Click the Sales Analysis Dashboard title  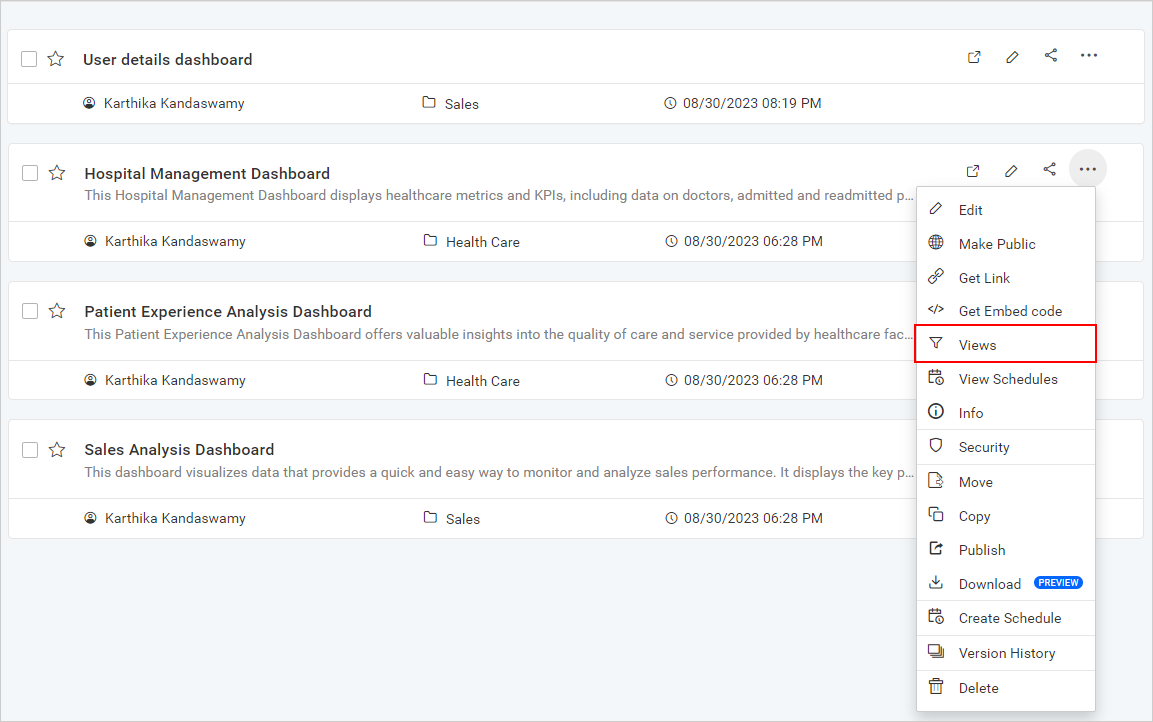pos(179,449)
